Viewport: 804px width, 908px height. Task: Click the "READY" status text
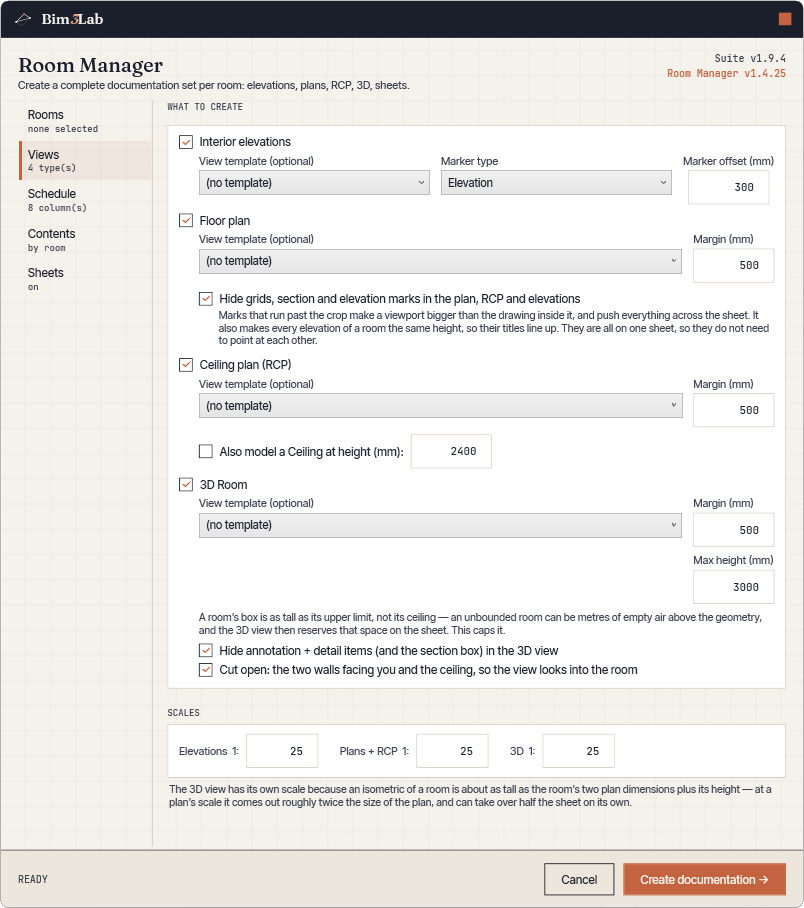33,880
